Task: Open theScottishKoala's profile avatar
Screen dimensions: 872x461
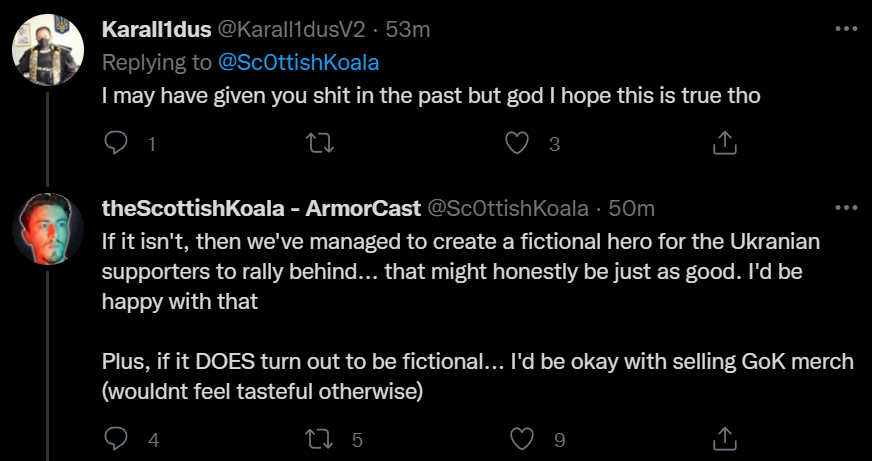Action: 47,229
